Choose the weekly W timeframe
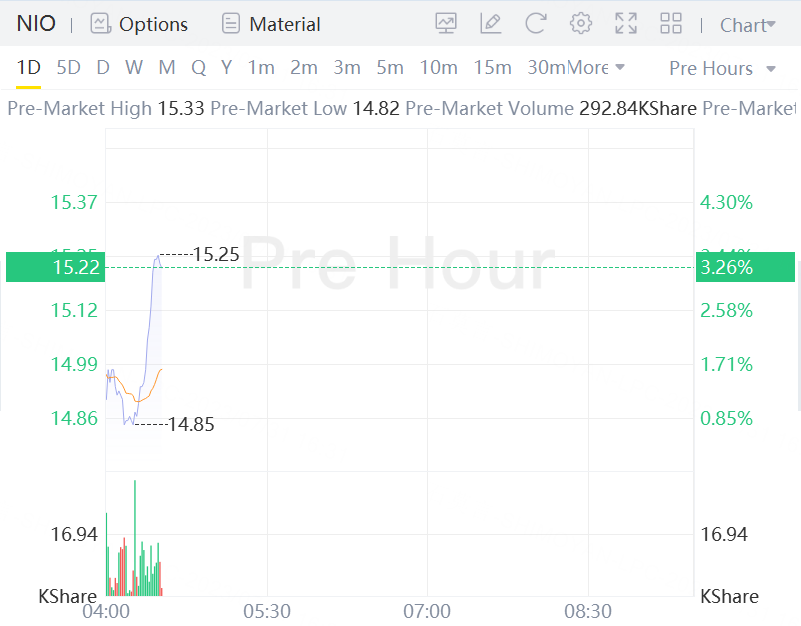Screen dimensions: 801x626 (x=134, y=67)
